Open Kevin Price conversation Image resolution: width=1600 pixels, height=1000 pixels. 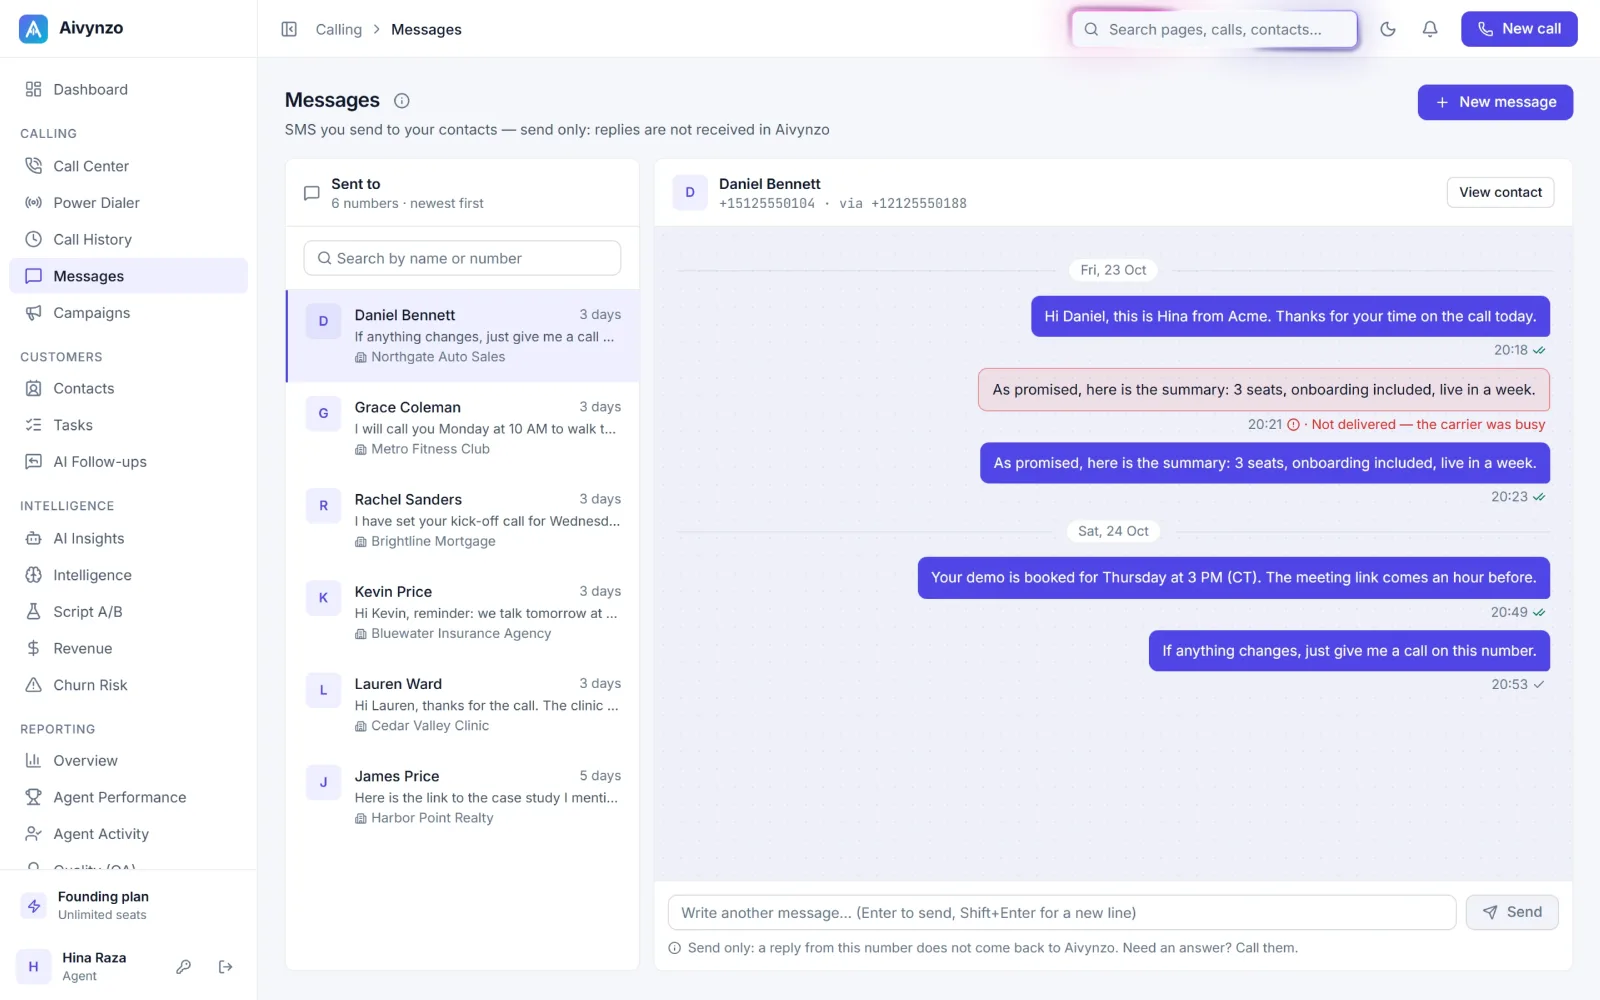463,612
